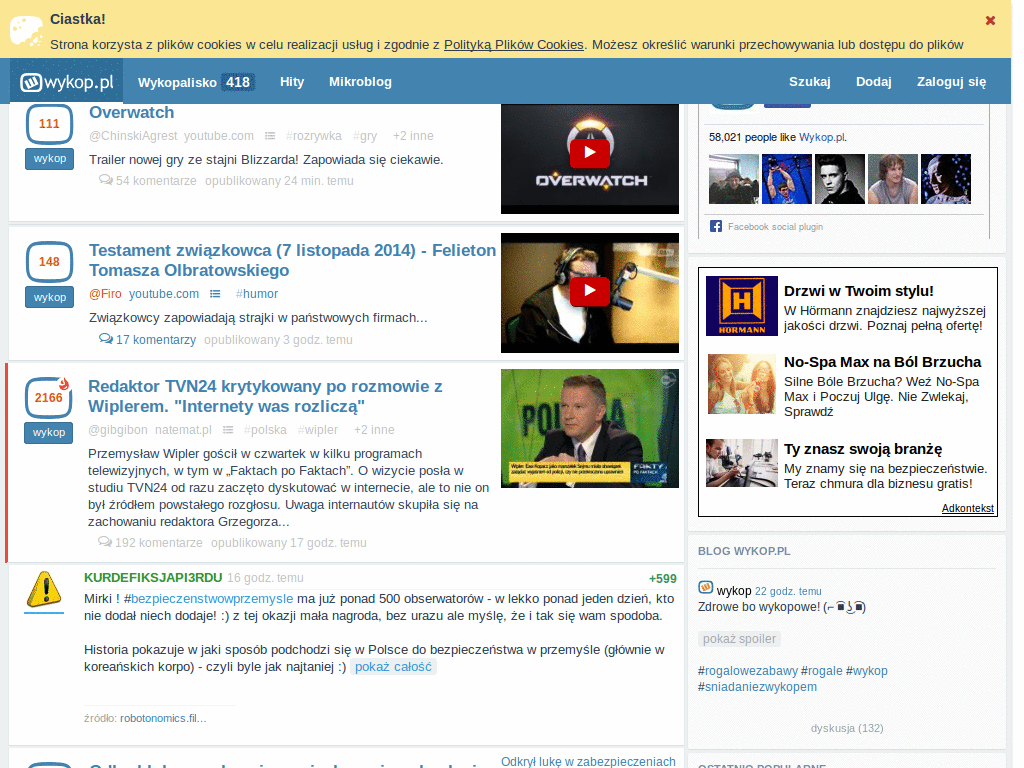The height and width of the screenshot is (768, 1024).
Task: Expand post with pokaż całość
Action: pyautogui.click(x=393, y=667)
